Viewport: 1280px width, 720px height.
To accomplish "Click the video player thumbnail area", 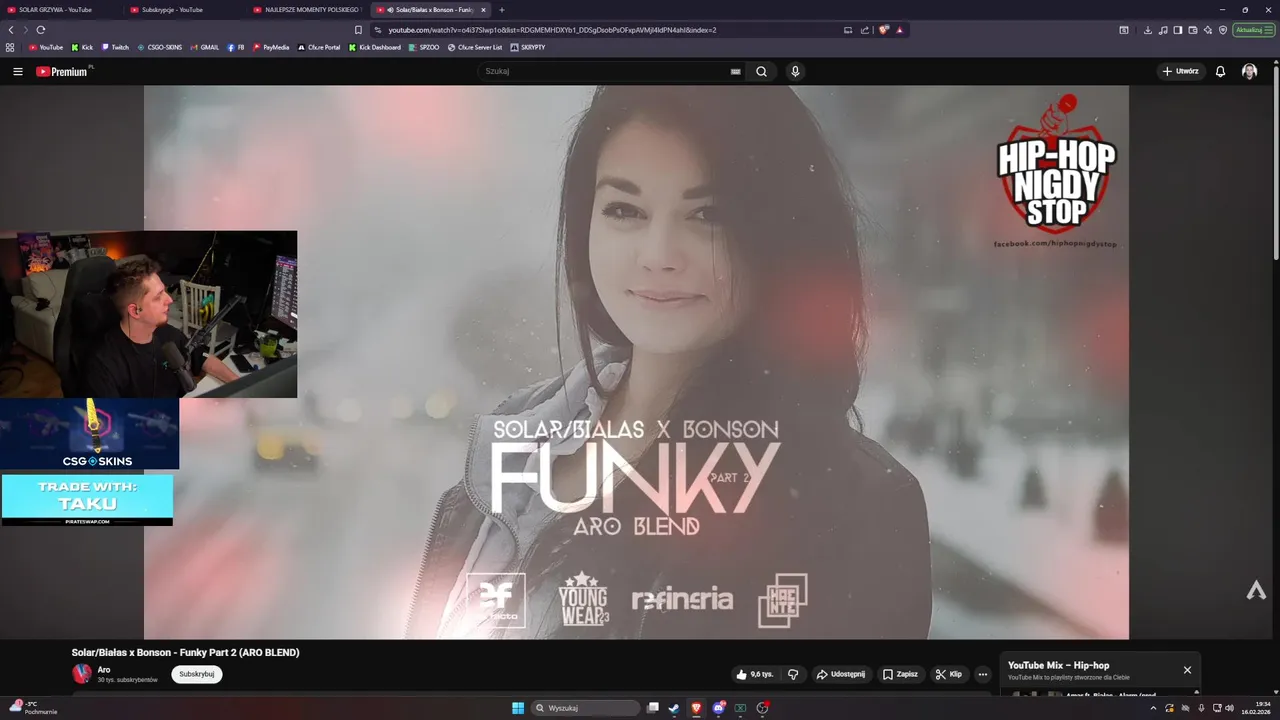I will (x=636, y=362).
